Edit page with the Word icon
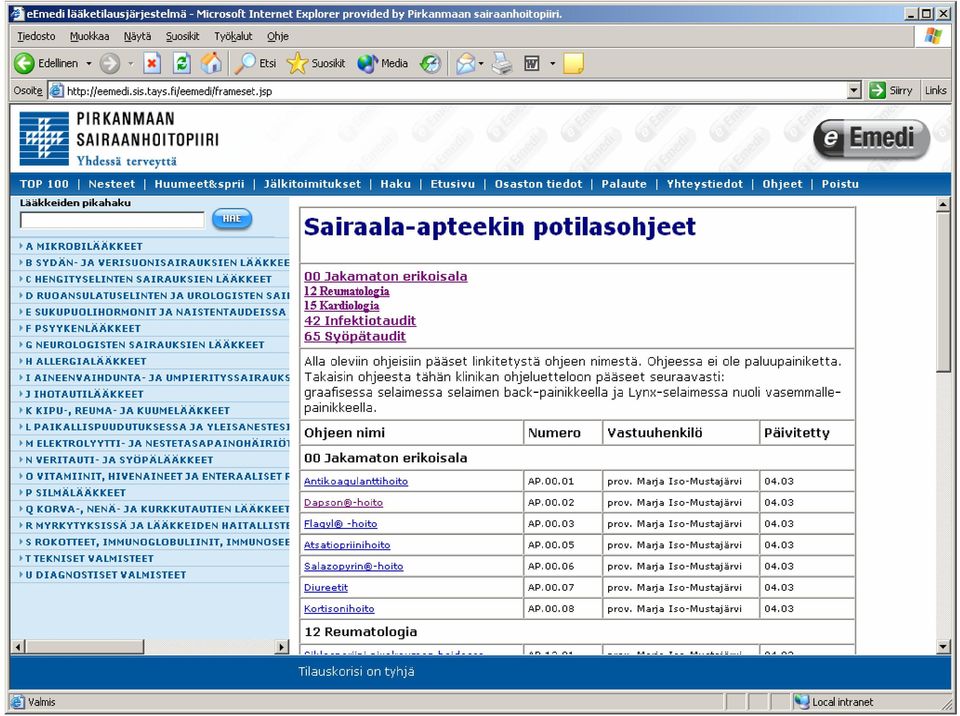 pos(531,63)
